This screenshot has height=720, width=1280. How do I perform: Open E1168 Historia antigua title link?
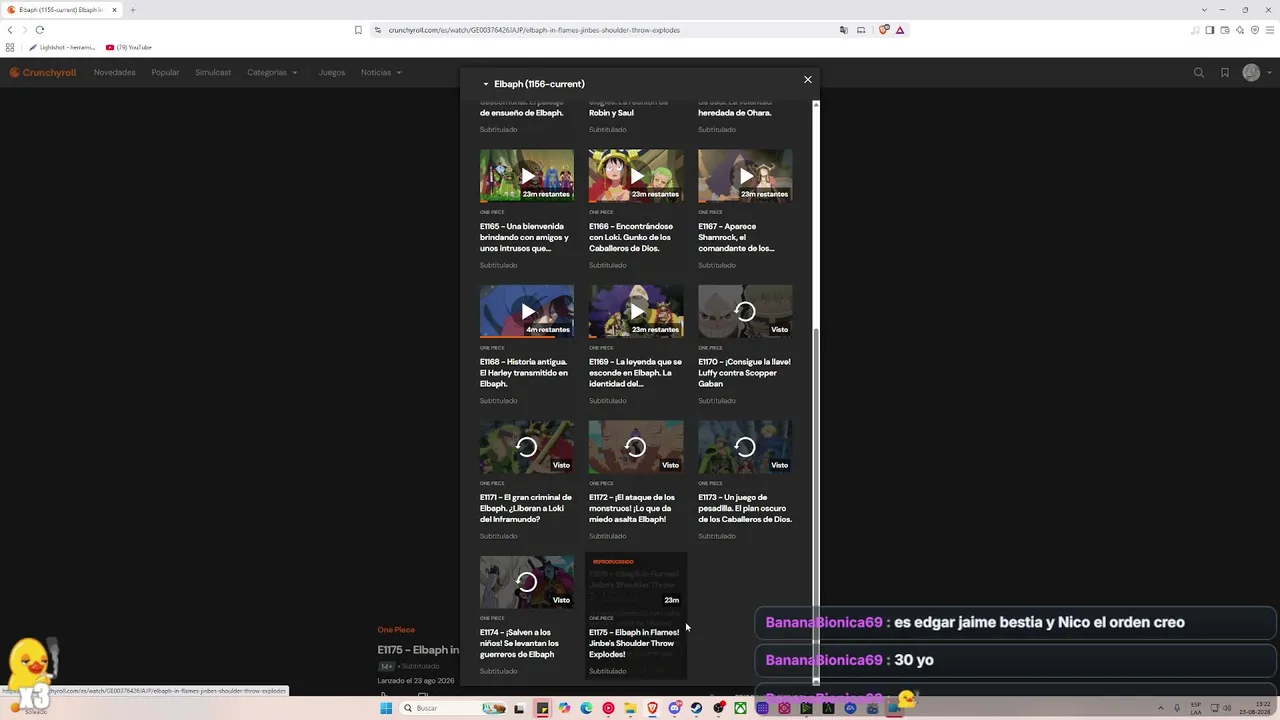tap(524, 373)
